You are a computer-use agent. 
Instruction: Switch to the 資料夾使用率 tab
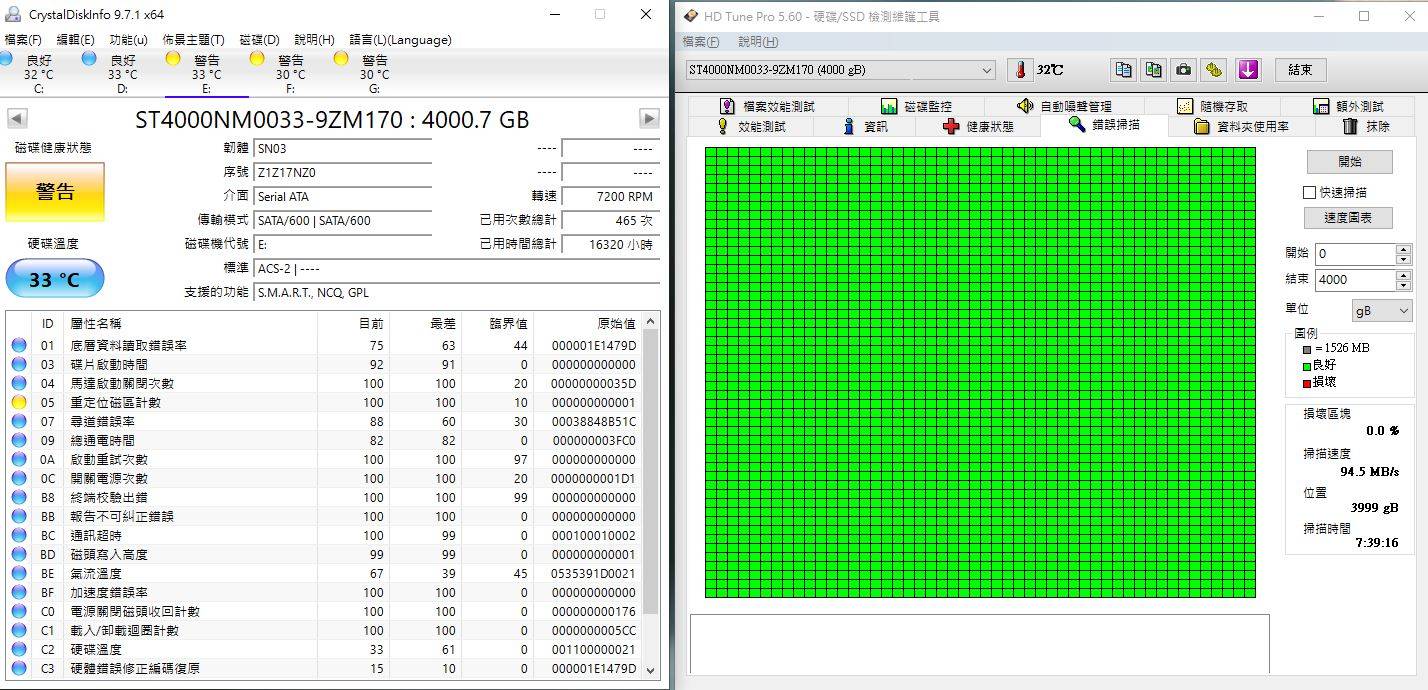pos(1241,127)
